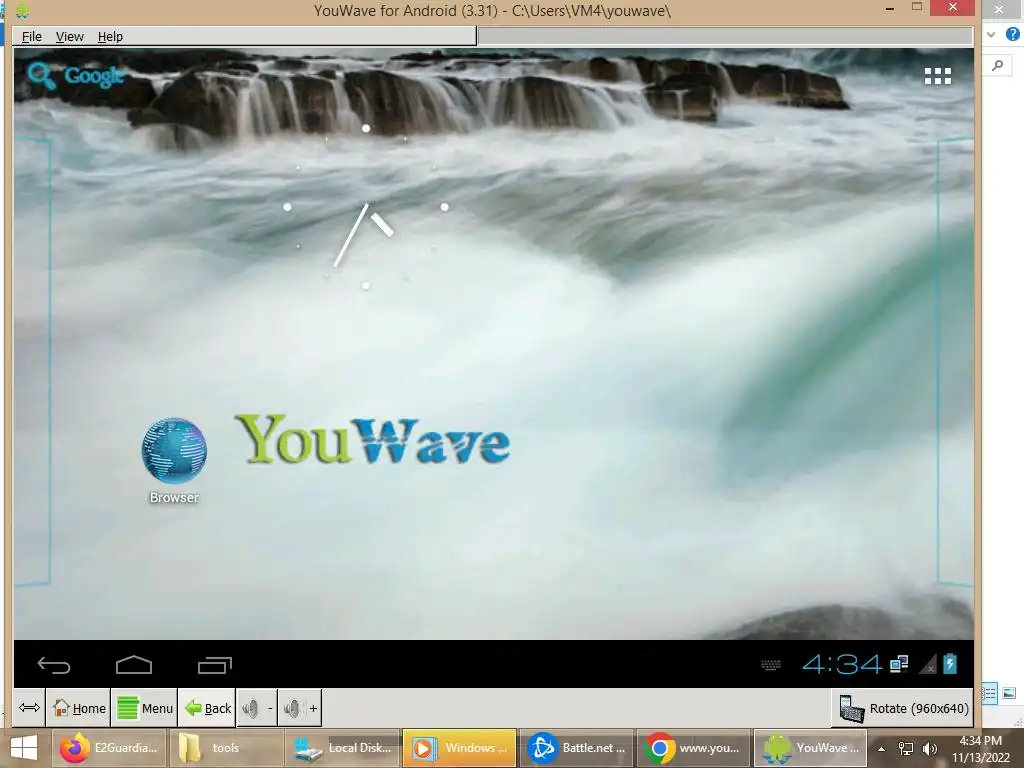Open the taskbar date and time

click(980, 749)
